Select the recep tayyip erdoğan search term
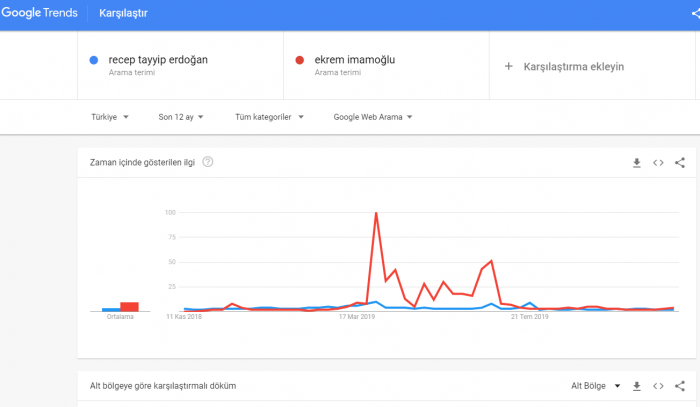 (158, 60)
